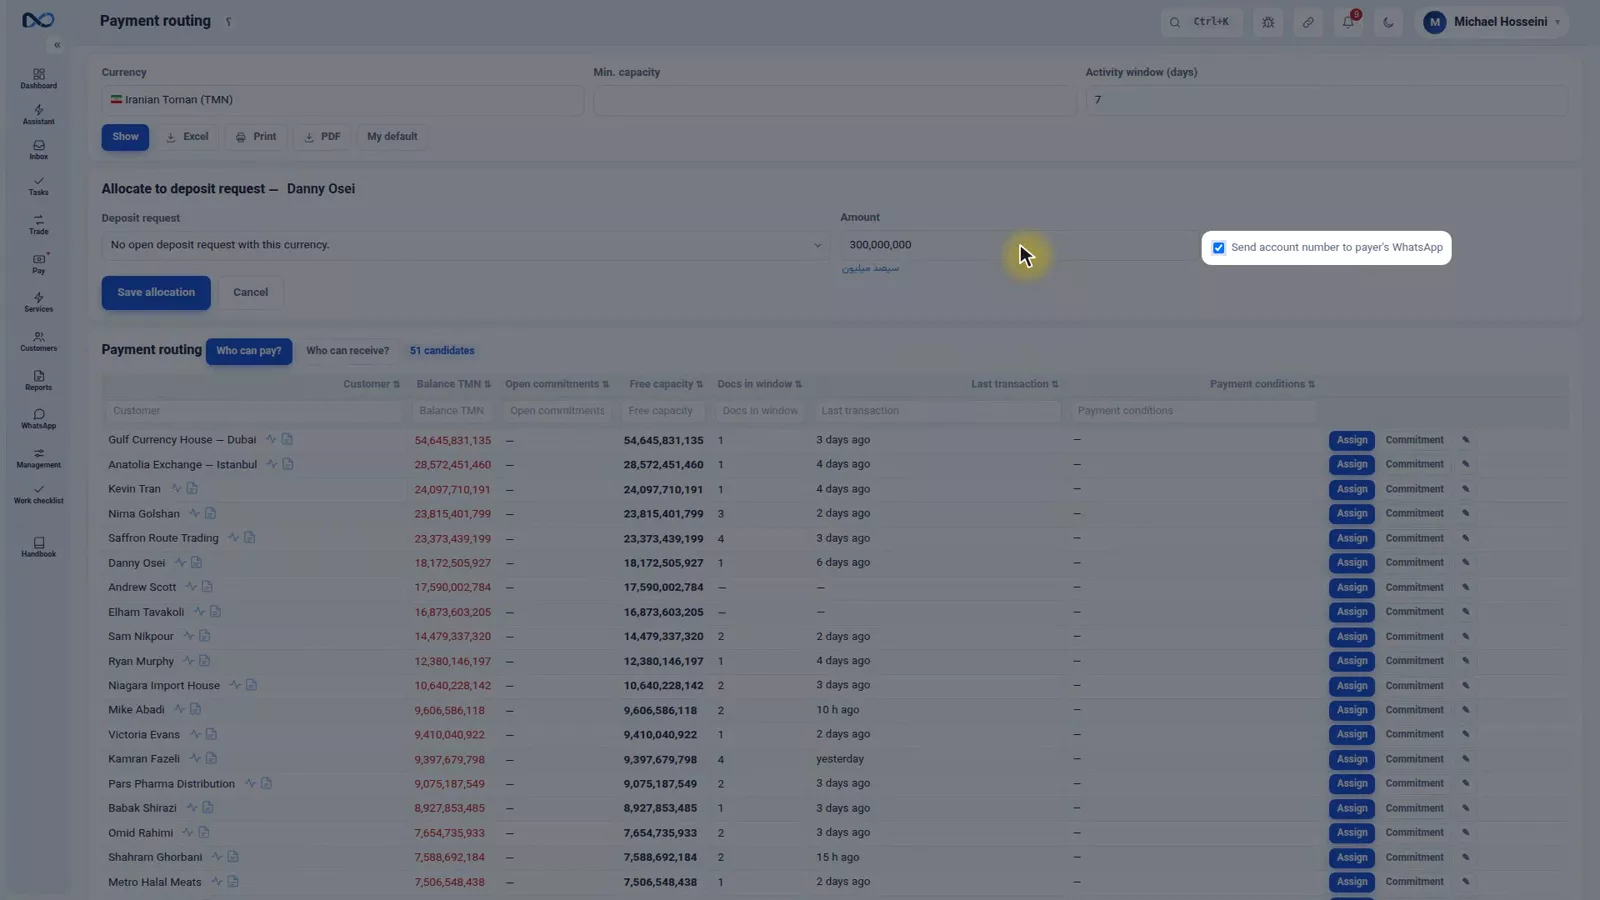Click the Customer filter field
1600x900 pixels.
coord(257,411)
